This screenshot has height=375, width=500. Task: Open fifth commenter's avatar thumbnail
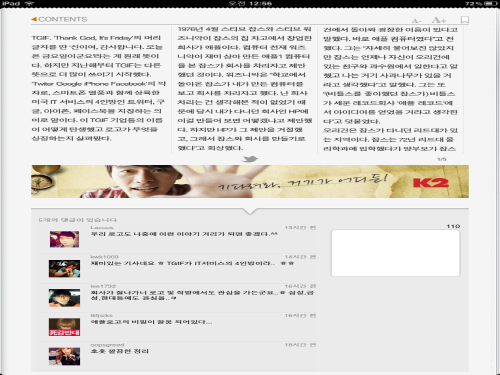tap(64, 356)
